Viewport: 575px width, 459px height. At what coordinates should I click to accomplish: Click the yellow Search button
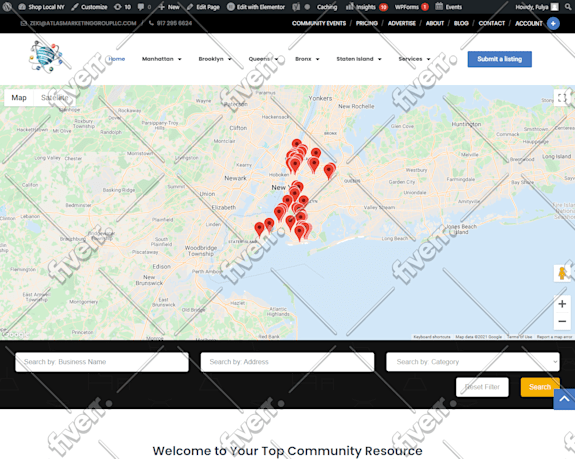pyautogui.click(x=540, y=387)
